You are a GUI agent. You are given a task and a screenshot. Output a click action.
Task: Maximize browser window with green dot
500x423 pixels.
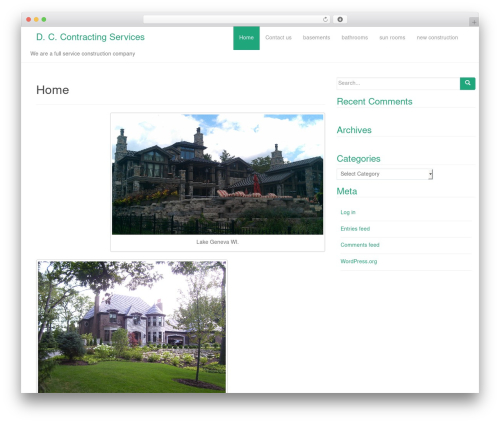(x=44, y=20)
